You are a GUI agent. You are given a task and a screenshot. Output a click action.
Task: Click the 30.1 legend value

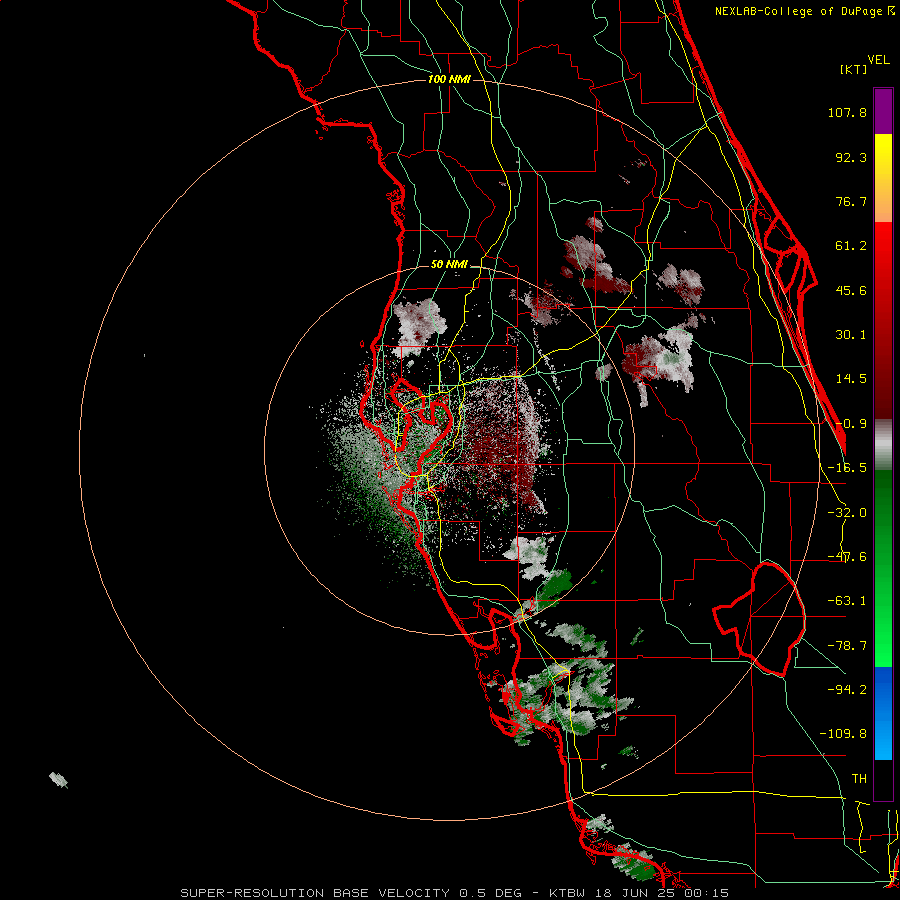[851, 335]
